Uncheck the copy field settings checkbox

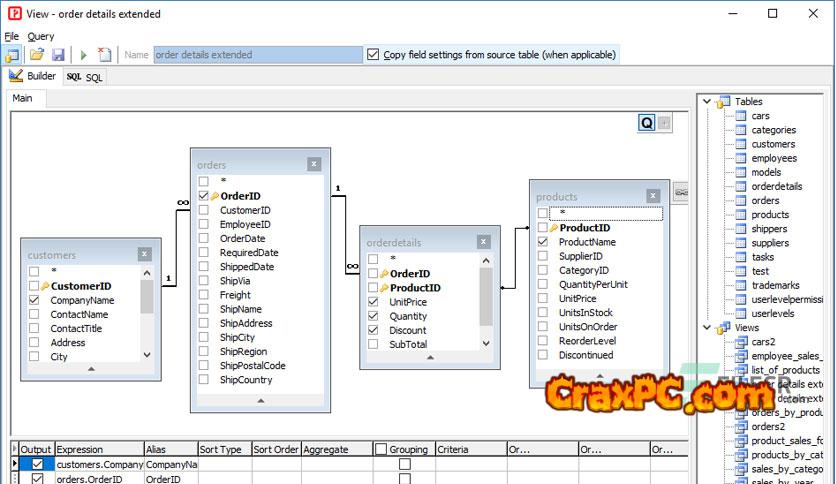point(374,55)
